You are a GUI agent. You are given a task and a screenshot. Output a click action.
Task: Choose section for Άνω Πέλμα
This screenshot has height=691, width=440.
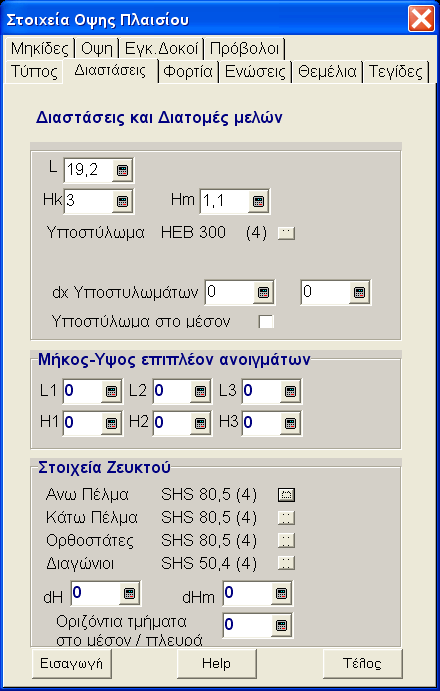click(x=286, y=495)
